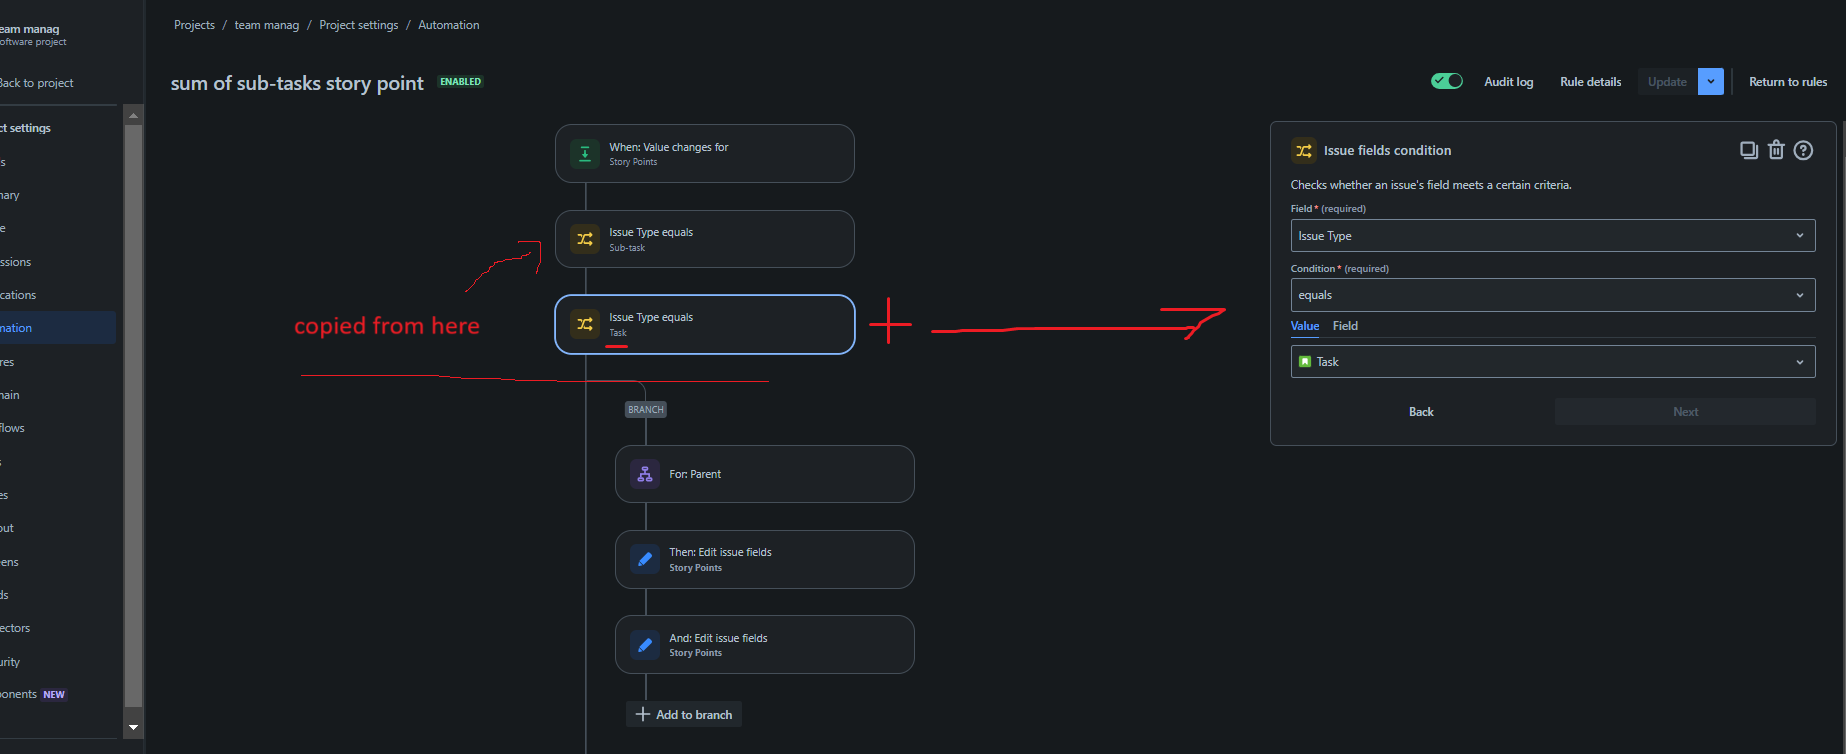Switch to the Value tab
1846x754 pixels.
click(x=1305, y=326)
